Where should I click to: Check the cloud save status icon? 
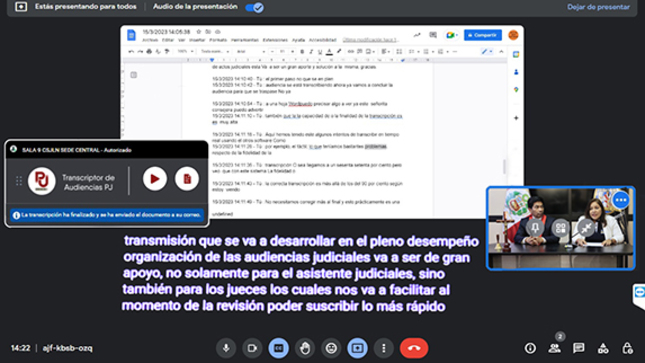218,32
